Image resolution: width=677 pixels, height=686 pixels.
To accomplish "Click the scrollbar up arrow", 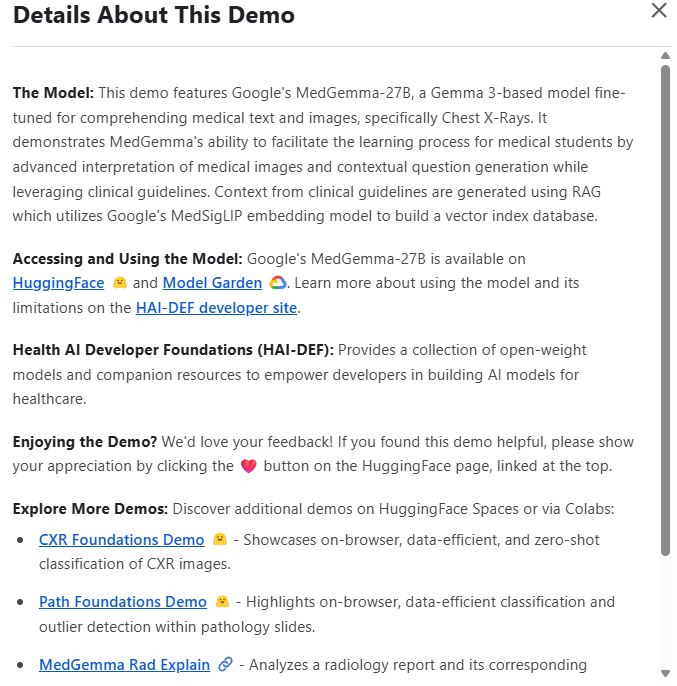I will click(666, 55).
